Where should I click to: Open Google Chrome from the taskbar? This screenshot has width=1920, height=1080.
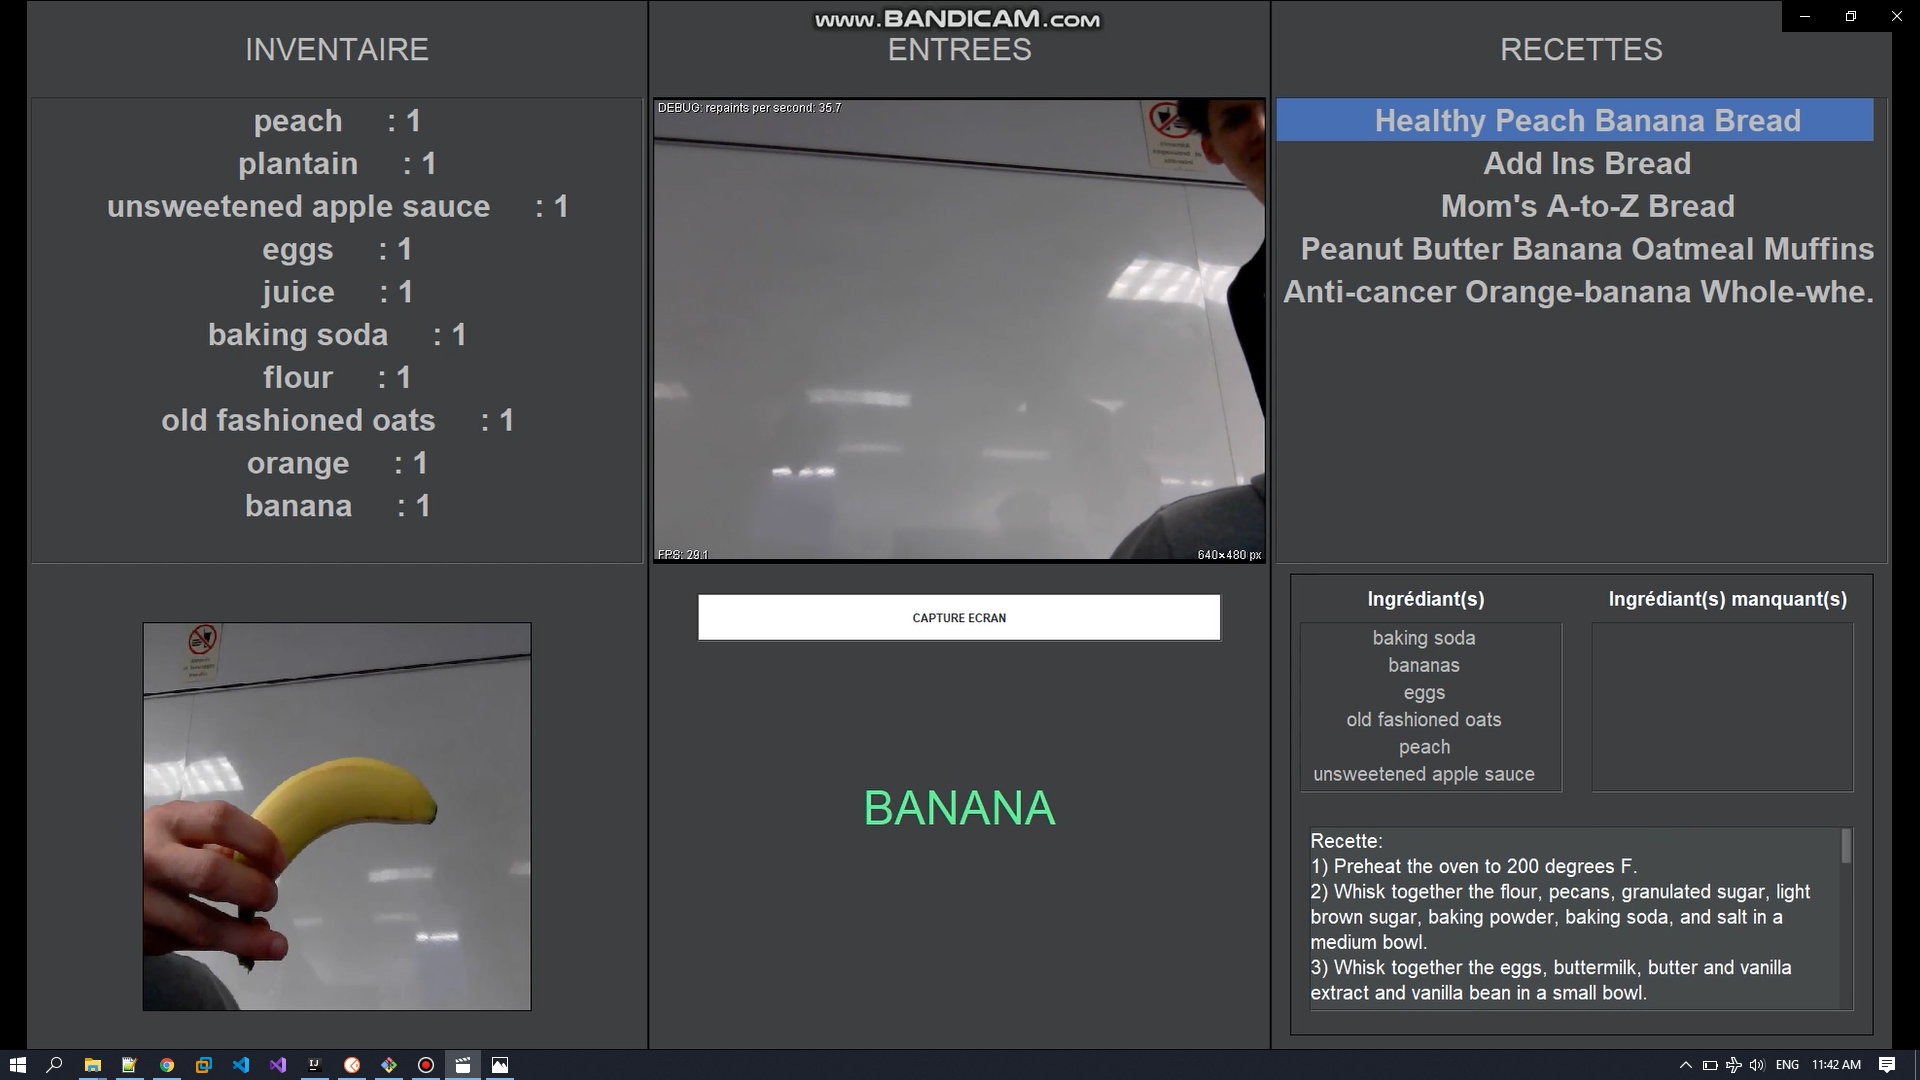[x=166, y=1065]
